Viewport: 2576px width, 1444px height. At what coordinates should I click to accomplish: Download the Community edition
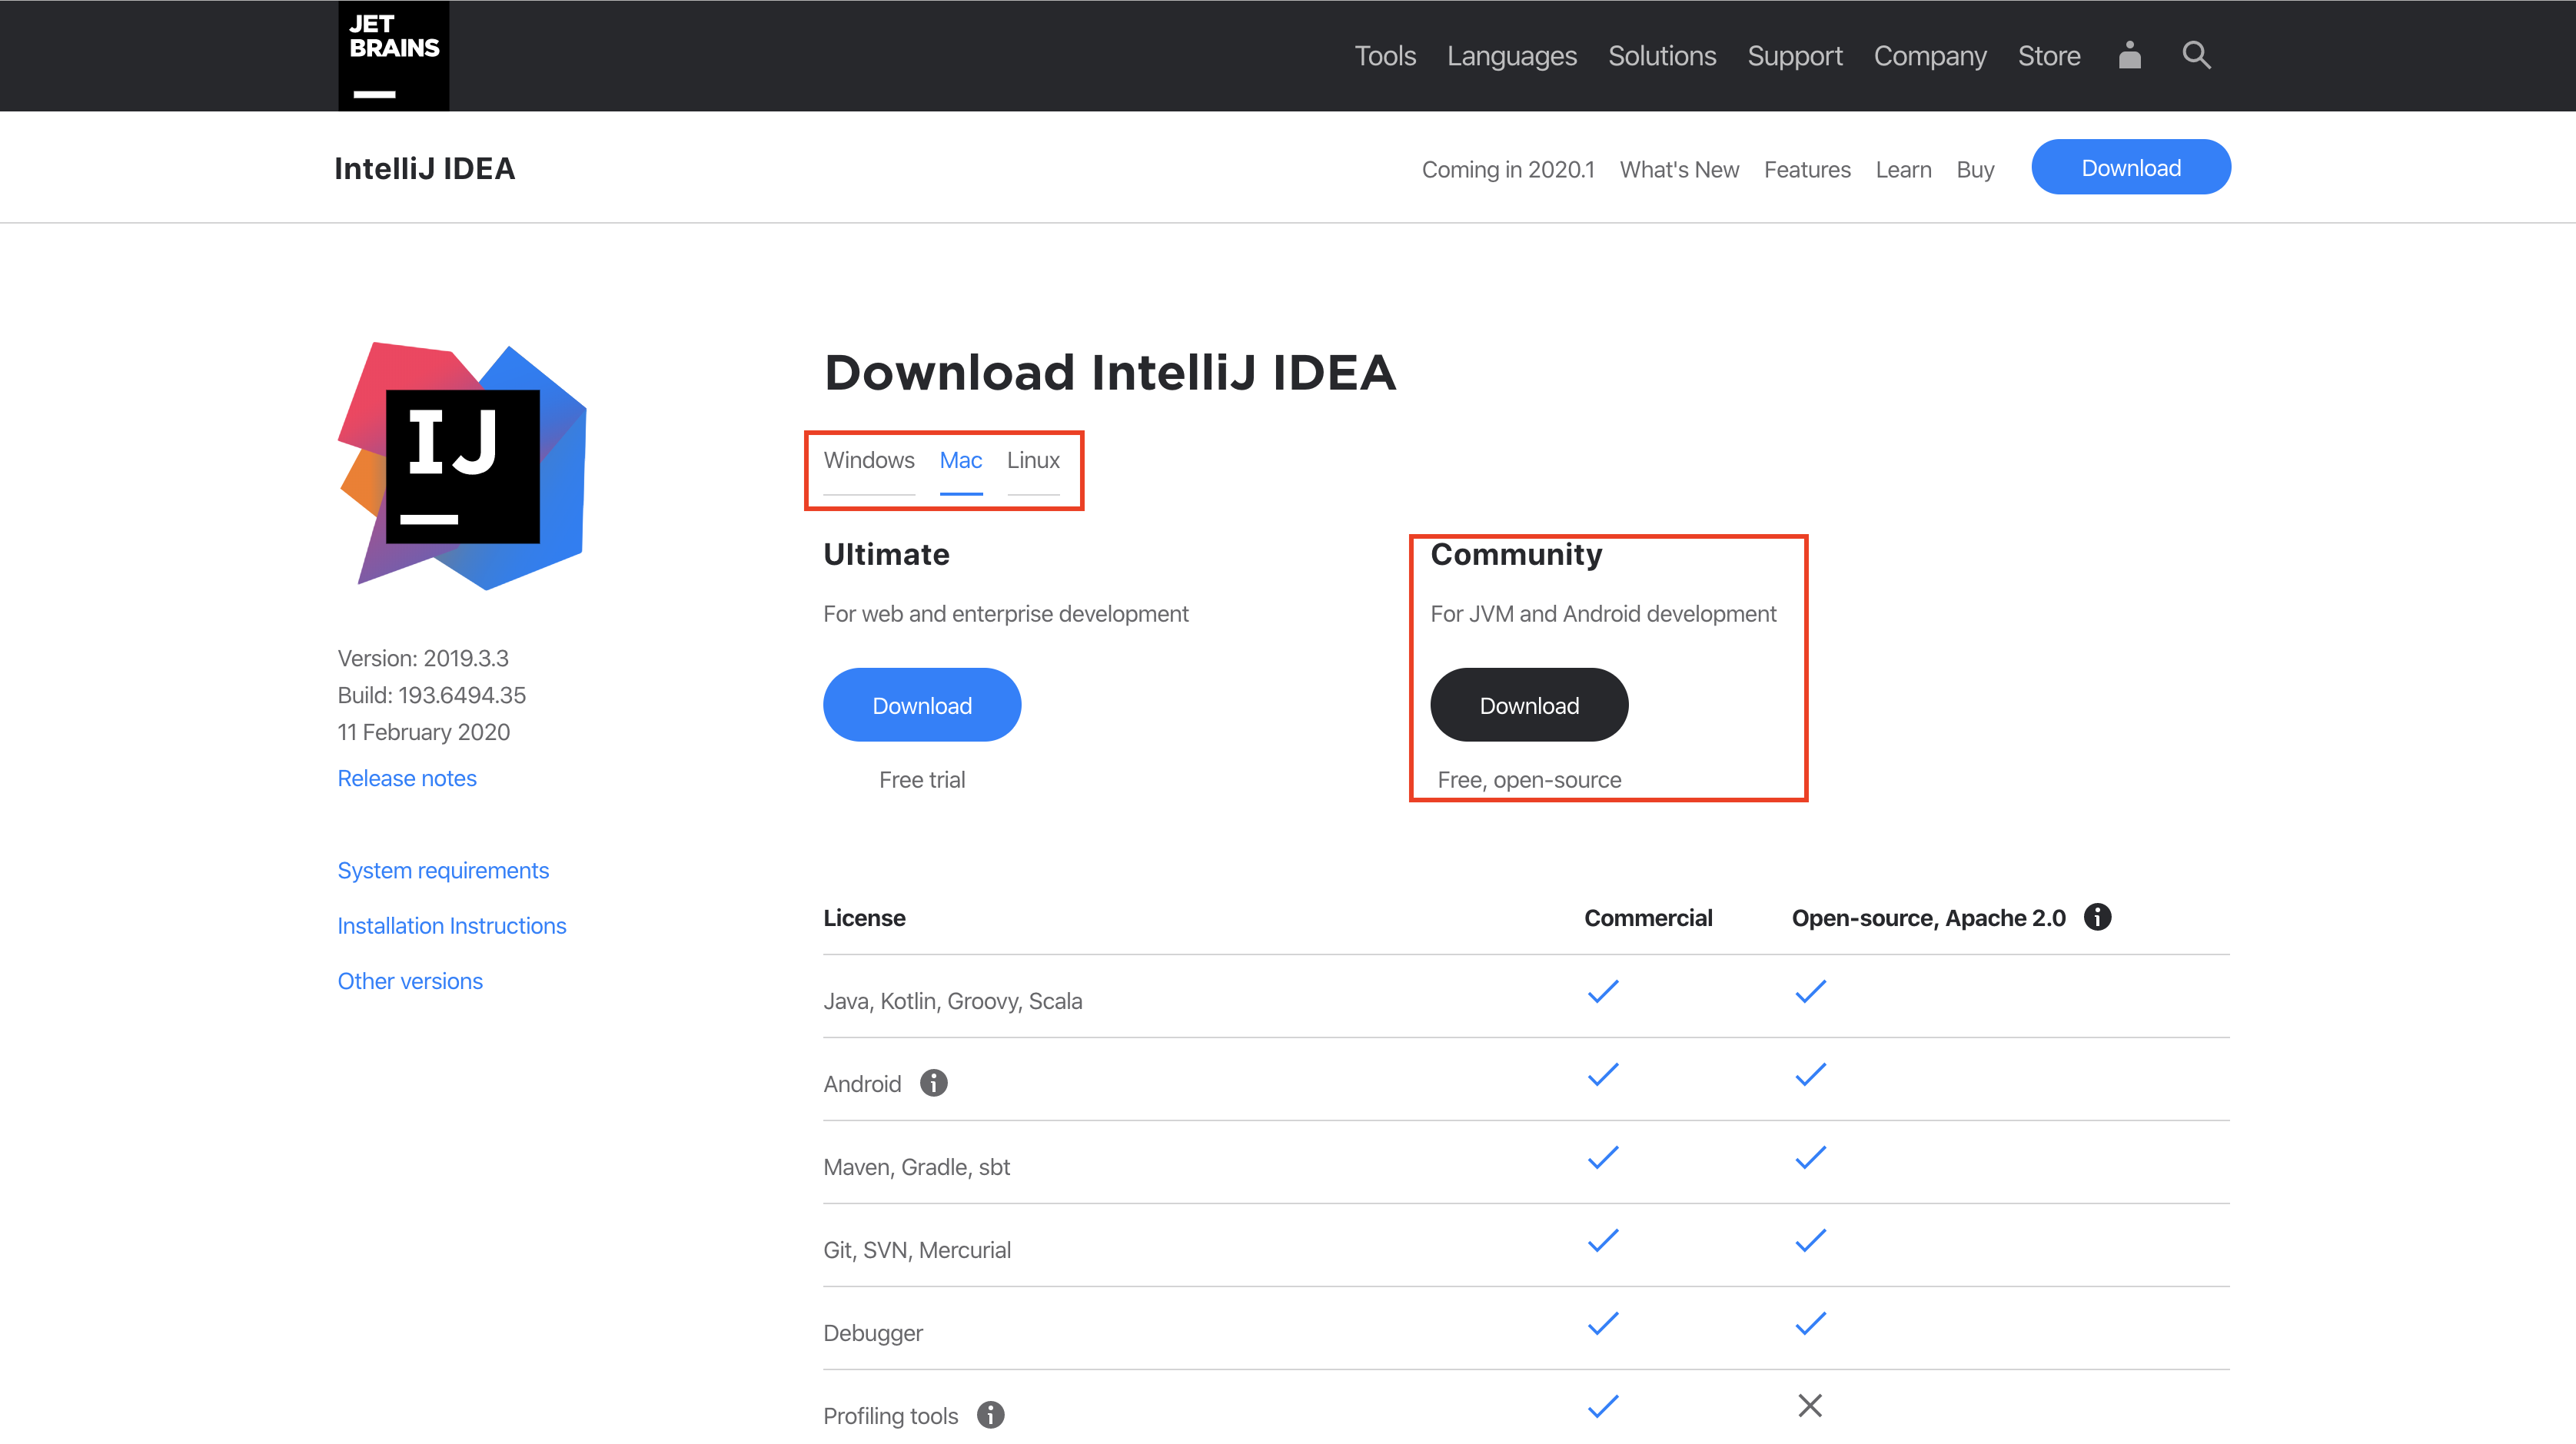pyautogui.click(x=1528, y=704)
